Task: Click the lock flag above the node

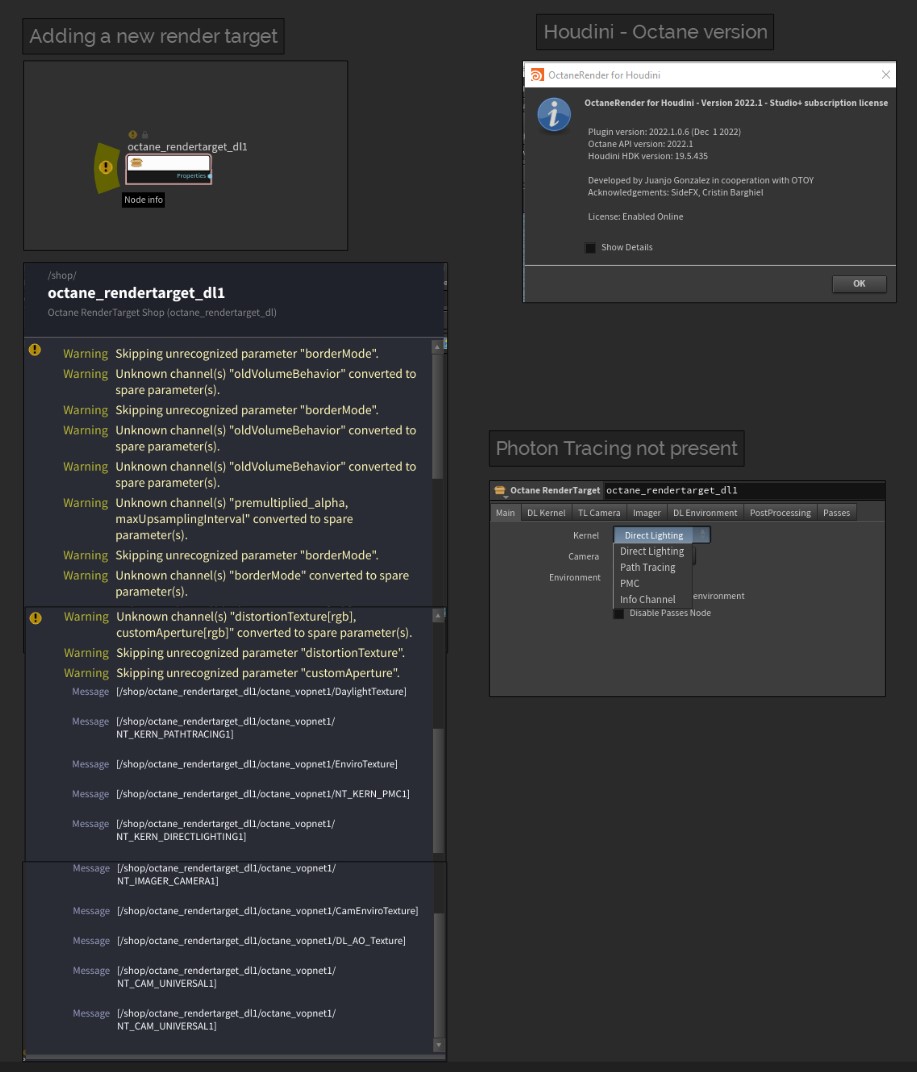Action: point(145,135)
